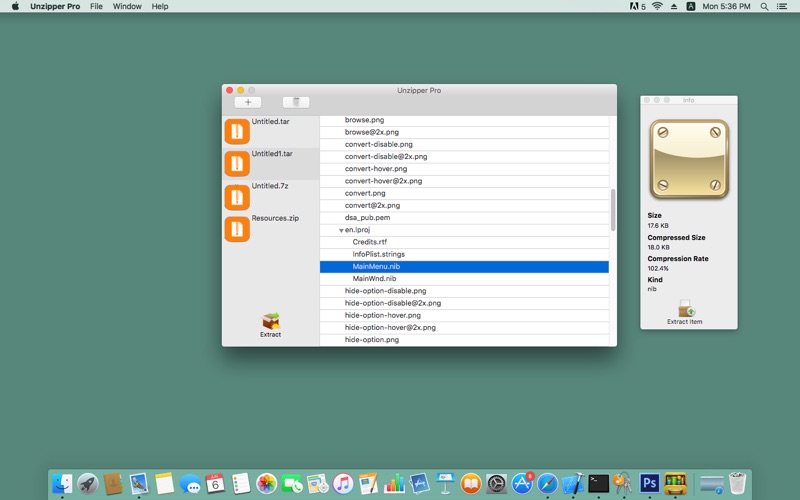Open Launchpad rocket in the Dock
The width and height of the screenshot is (800, 500).
click(88, 483)
